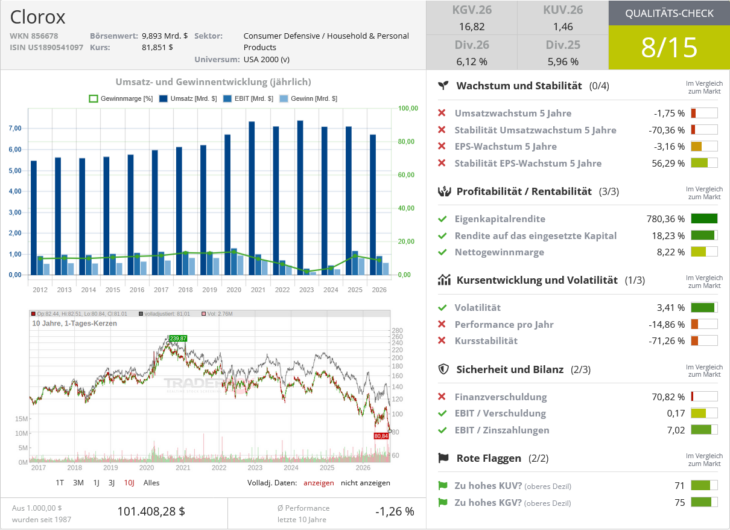Click the red X next to Finanzverschuldung

click(x=442, y=397)
